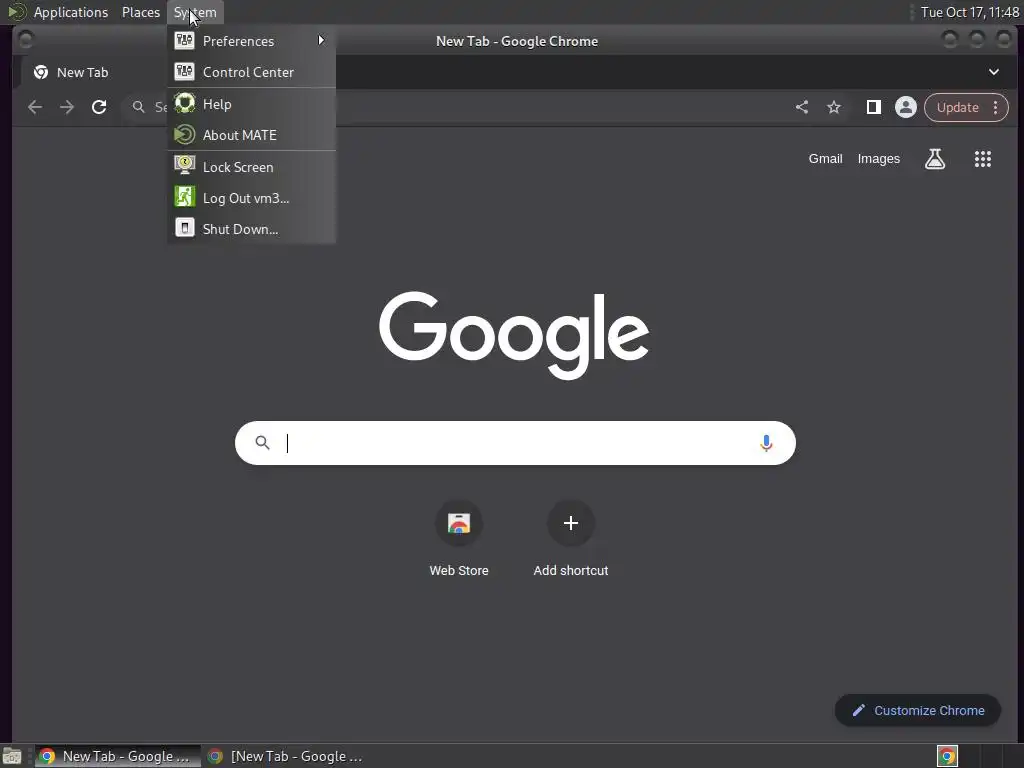Click the clock showing Tue Oct 17
This screenshot has width=1024, height=768.
pyautogui.click(x=969, y=12)
